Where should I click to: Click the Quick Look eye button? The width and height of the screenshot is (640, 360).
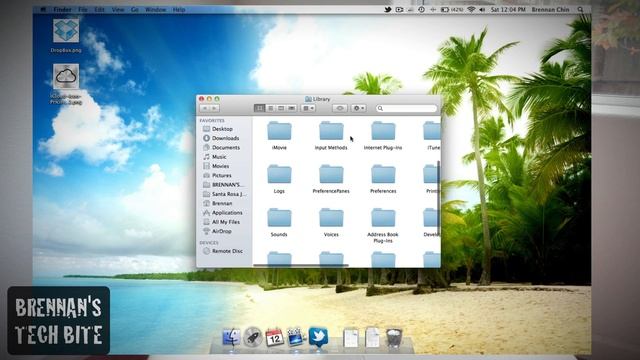(340, 108)
